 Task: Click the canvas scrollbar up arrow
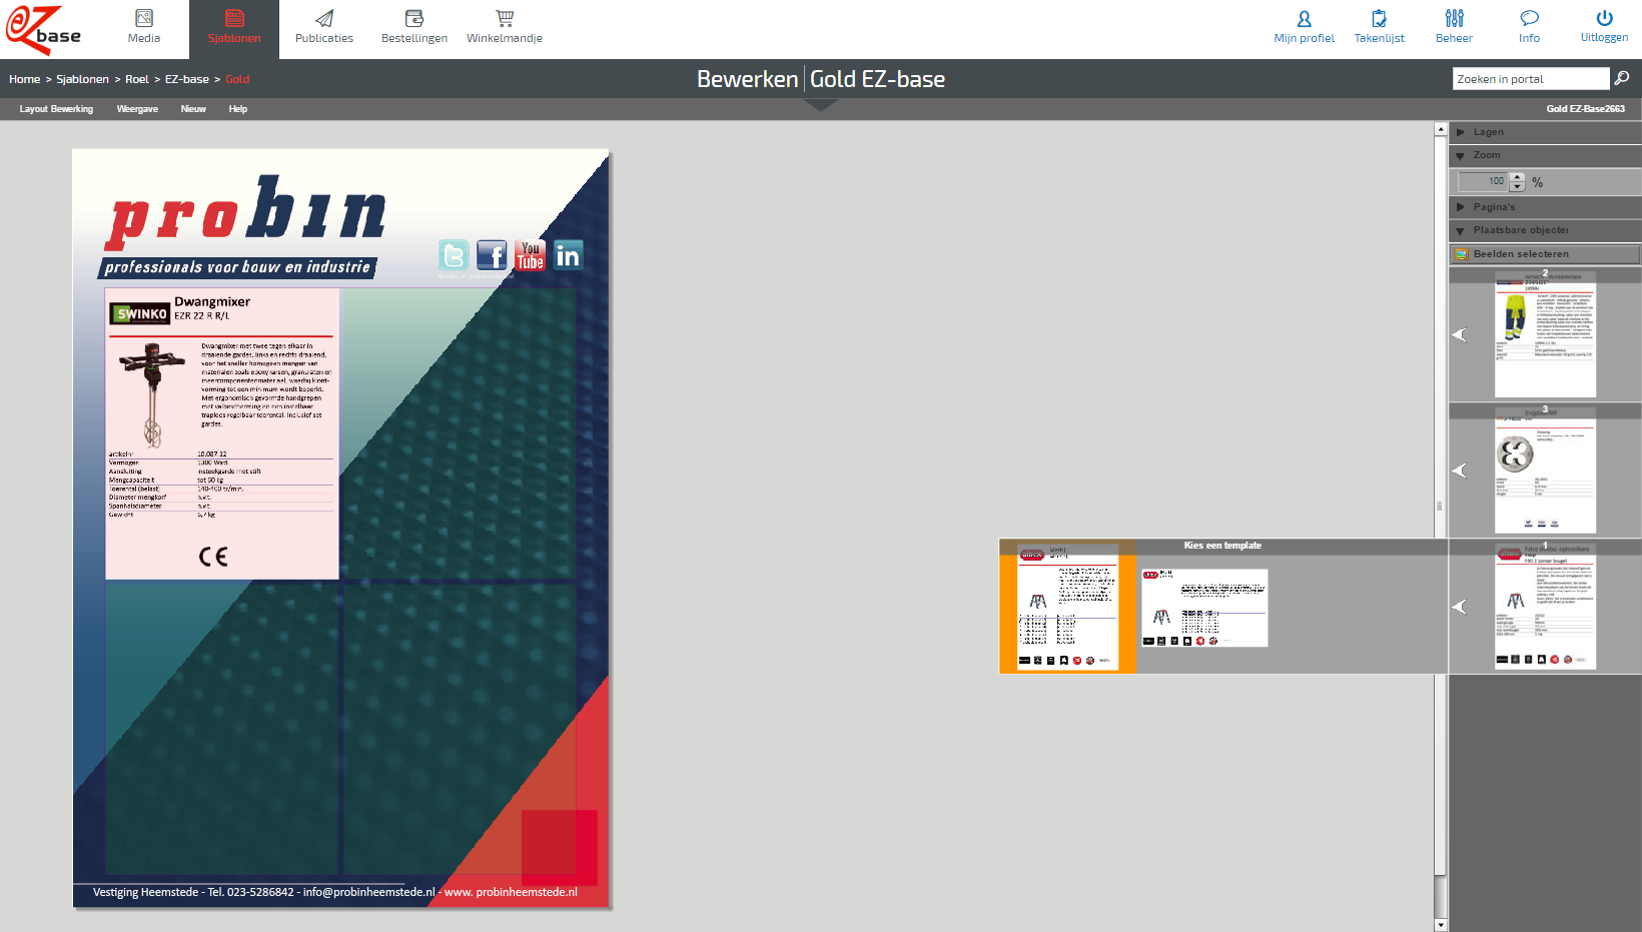tap(1440, 129)
